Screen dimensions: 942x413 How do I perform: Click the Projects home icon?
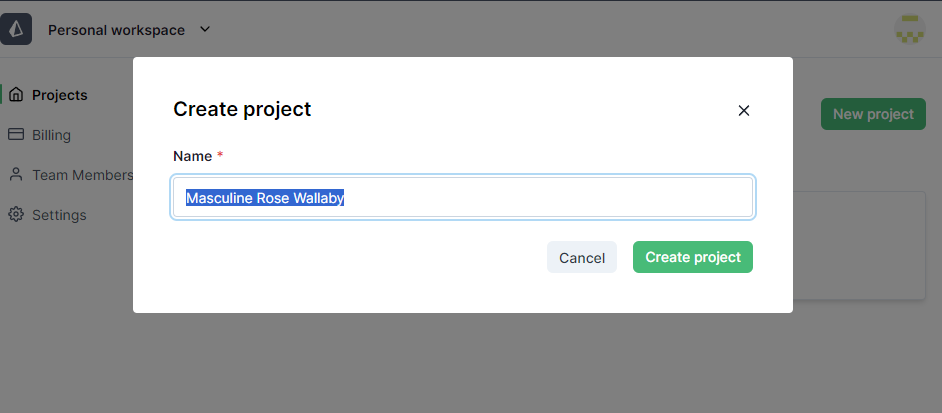pyautogui.click(x=16, y=95)
